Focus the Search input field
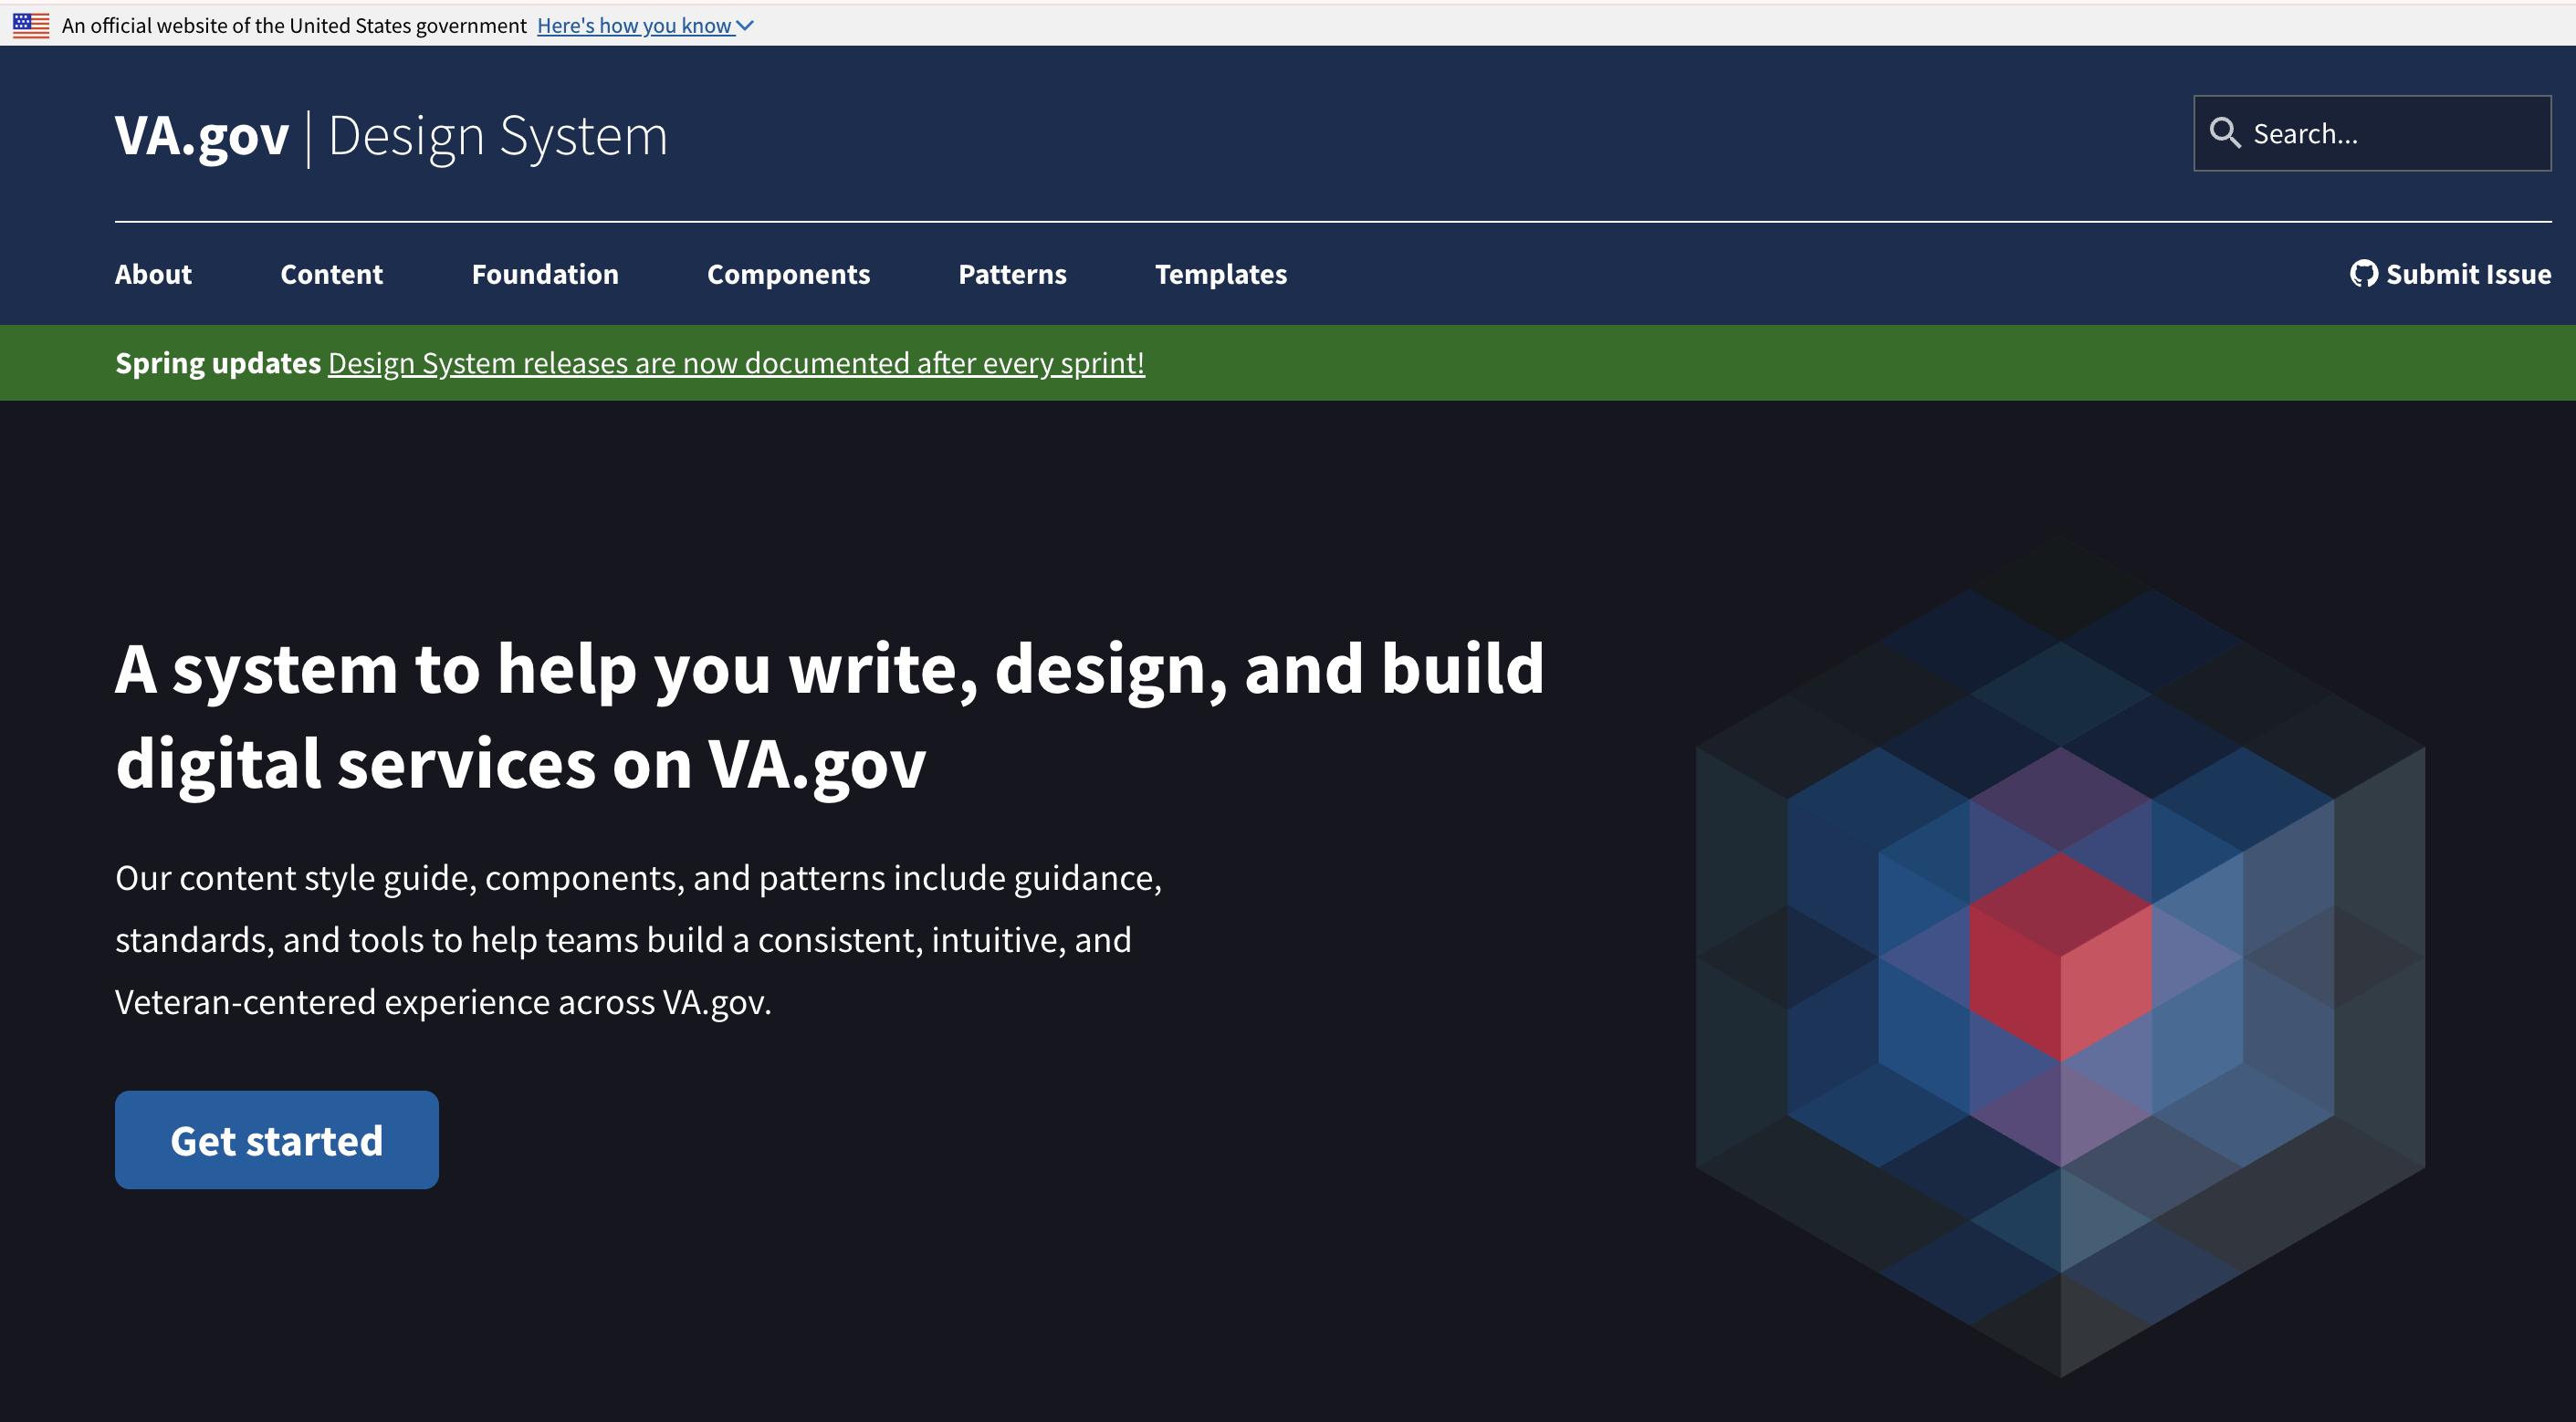2576x1422 pixels. pyautogui.click(x=2372, y=133)
